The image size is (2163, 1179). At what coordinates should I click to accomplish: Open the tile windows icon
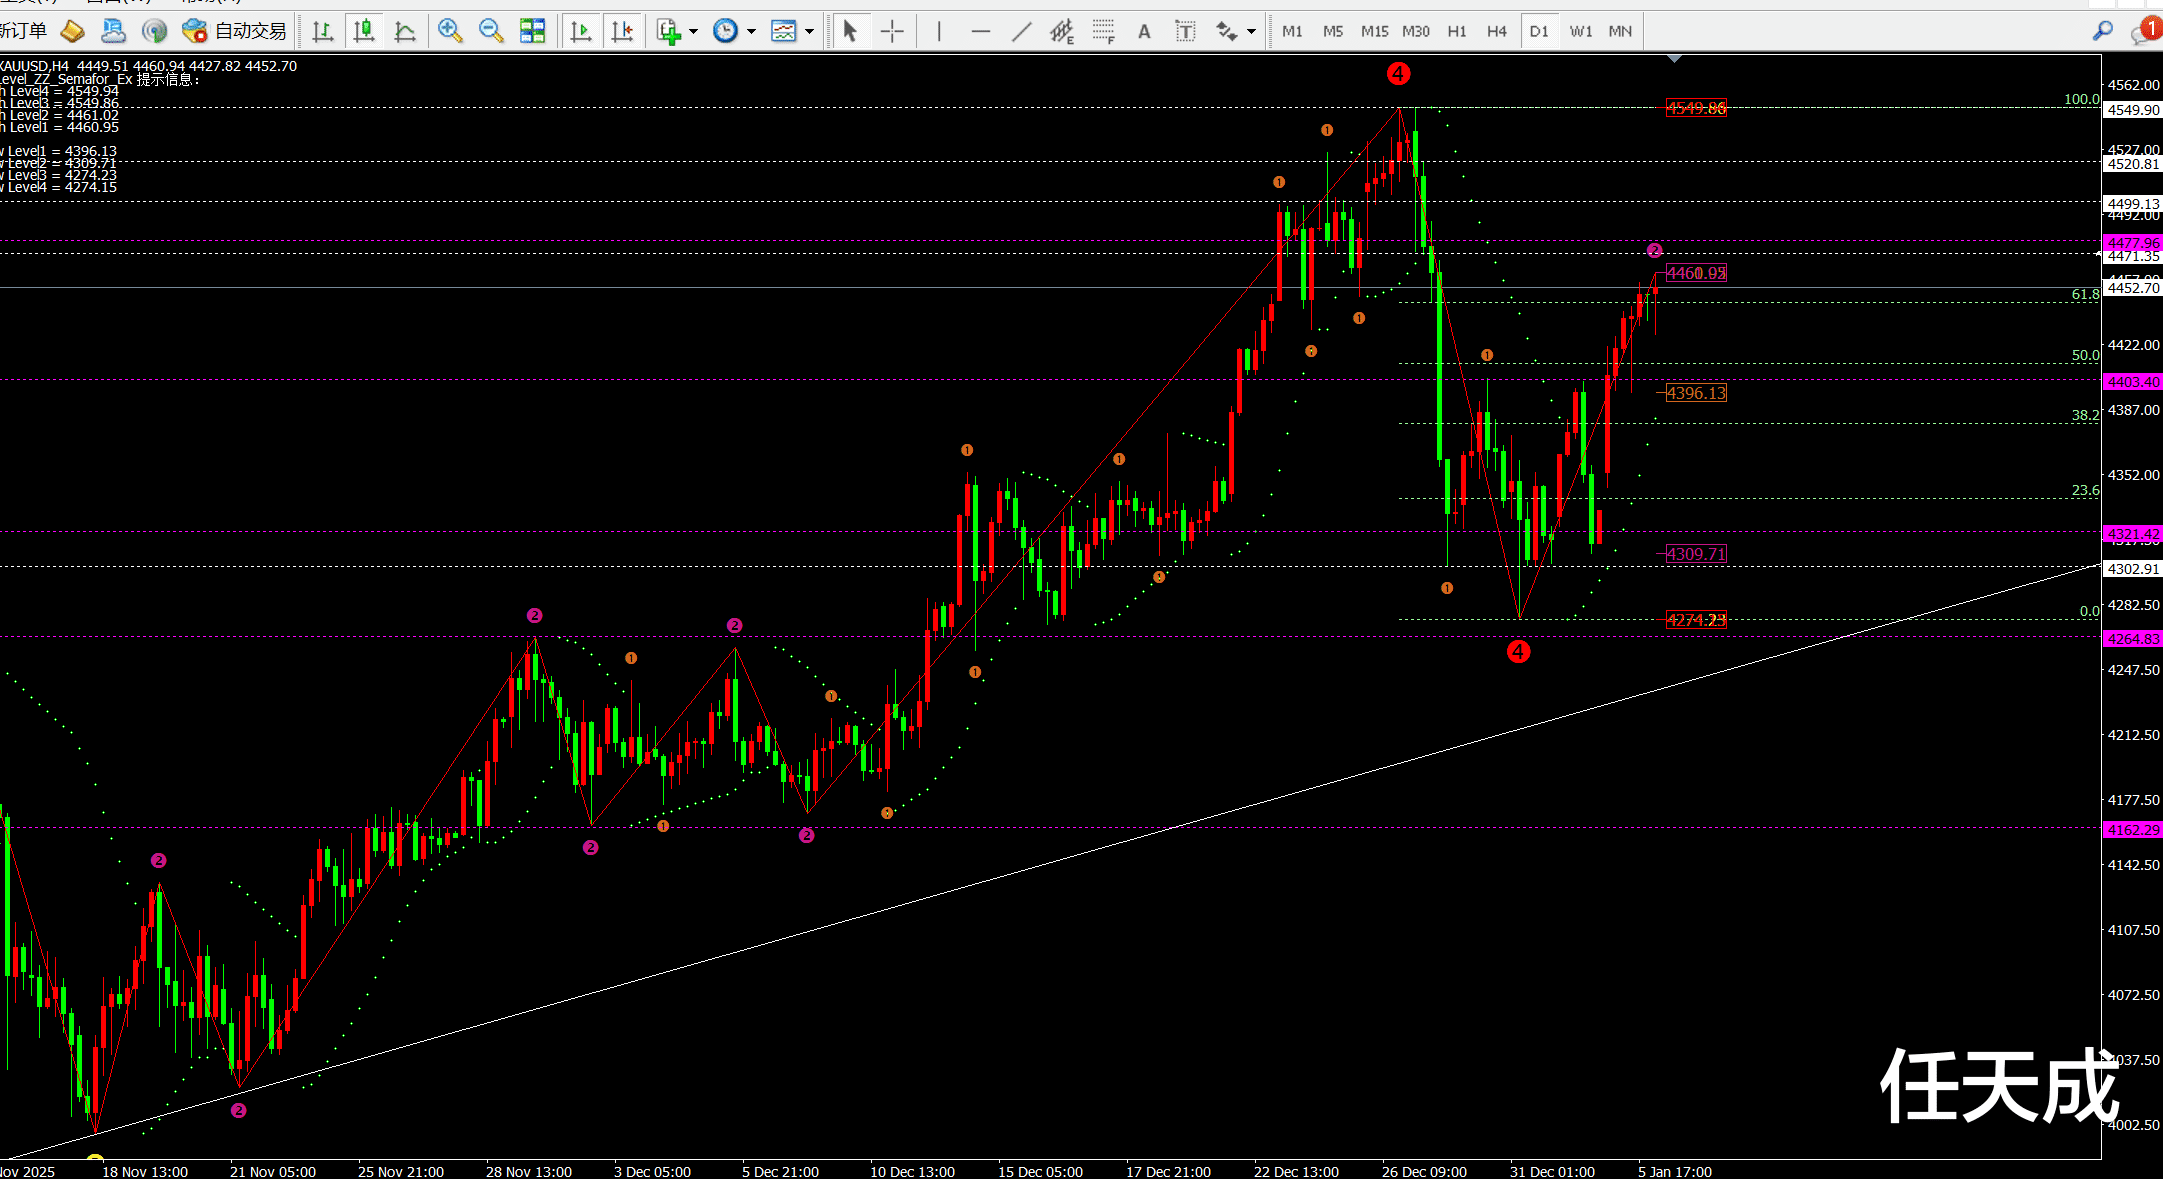click(532, 31)
